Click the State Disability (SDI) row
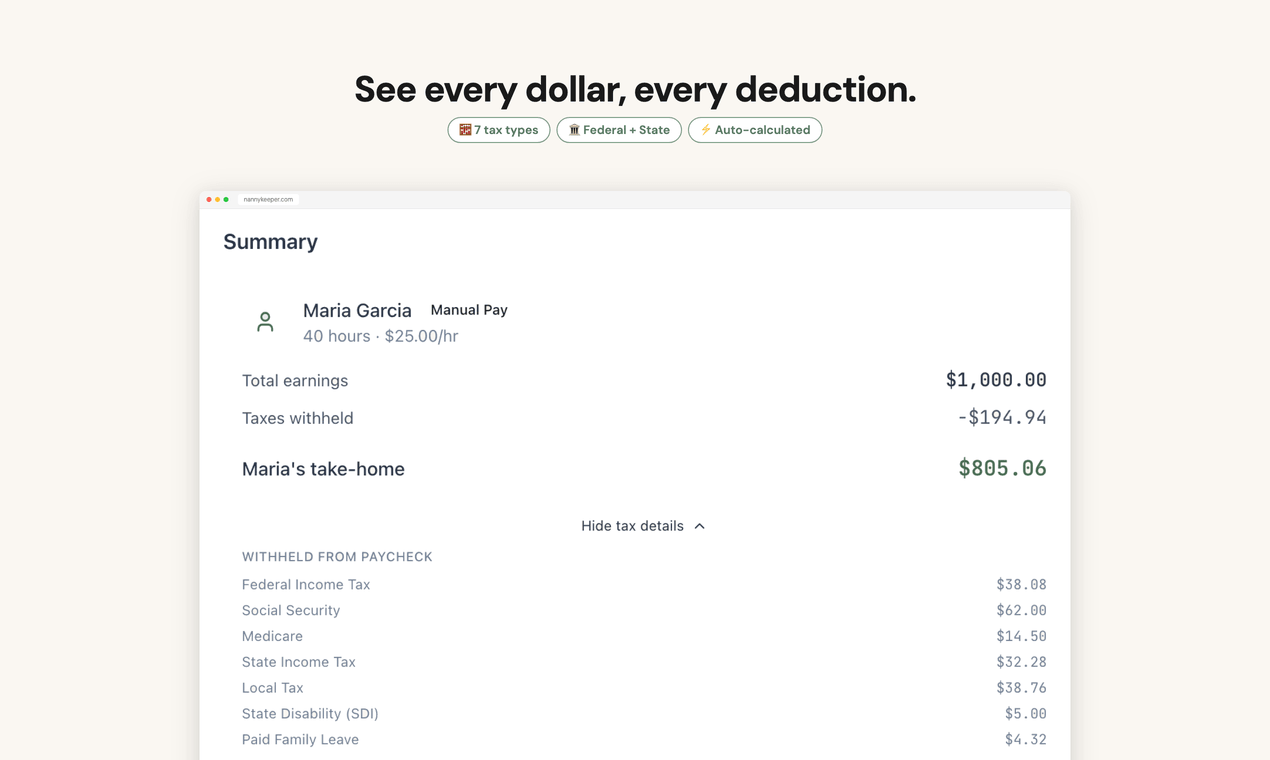 click(644, 714)
